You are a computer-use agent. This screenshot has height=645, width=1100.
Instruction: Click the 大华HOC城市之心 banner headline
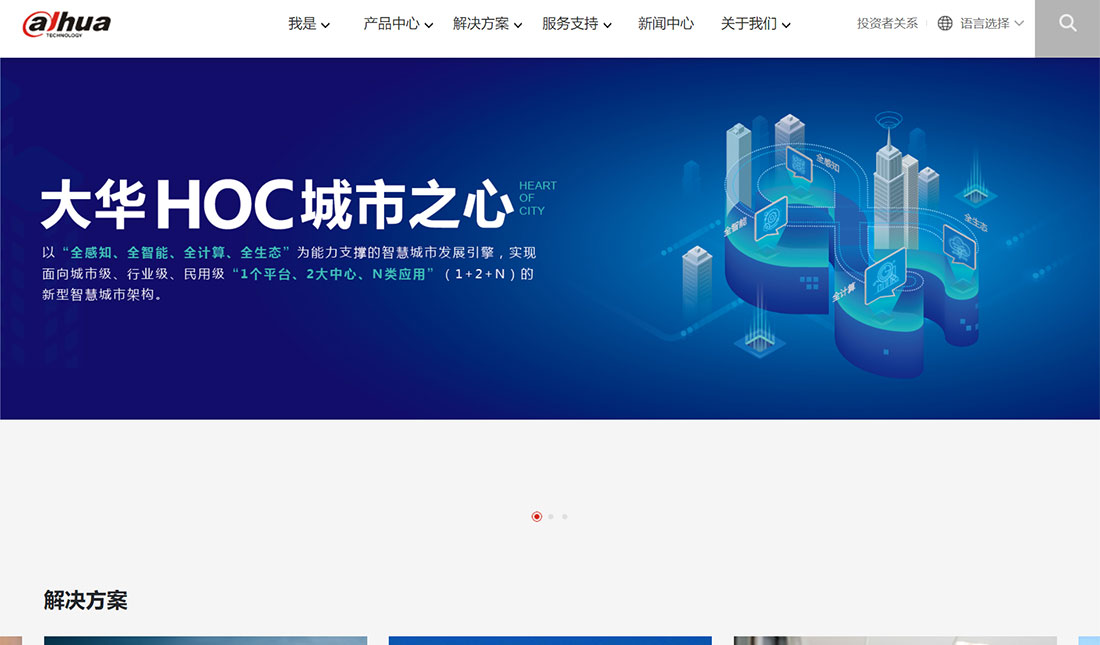click(277, 204)
